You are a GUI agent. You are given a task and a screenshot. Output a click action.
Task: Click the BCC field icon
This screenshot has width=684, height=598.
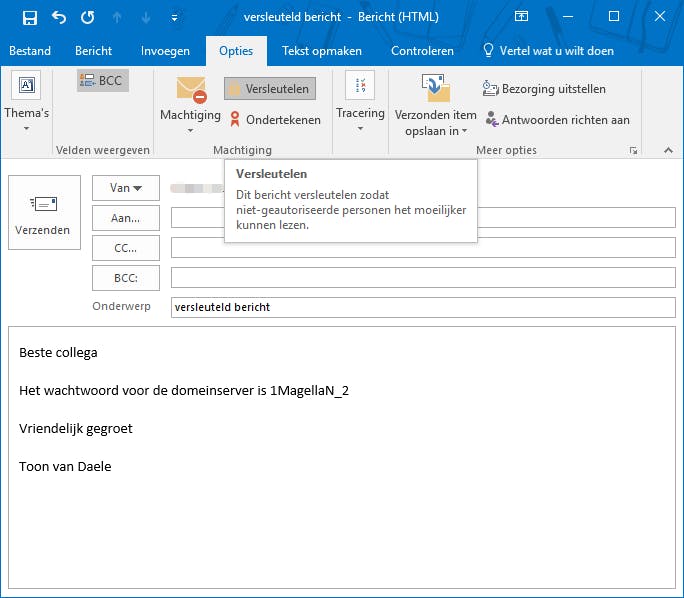[87, 80]
